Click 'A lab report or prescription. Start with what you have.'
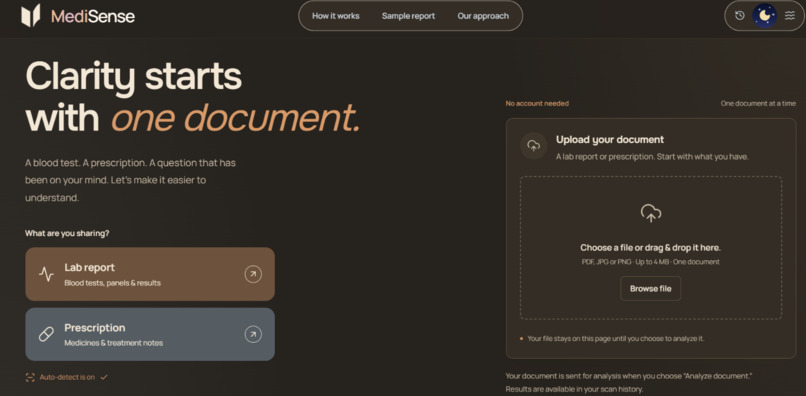The width and height of the screenshot is (806, 396). pyautogui.click(x=652, y=157)
